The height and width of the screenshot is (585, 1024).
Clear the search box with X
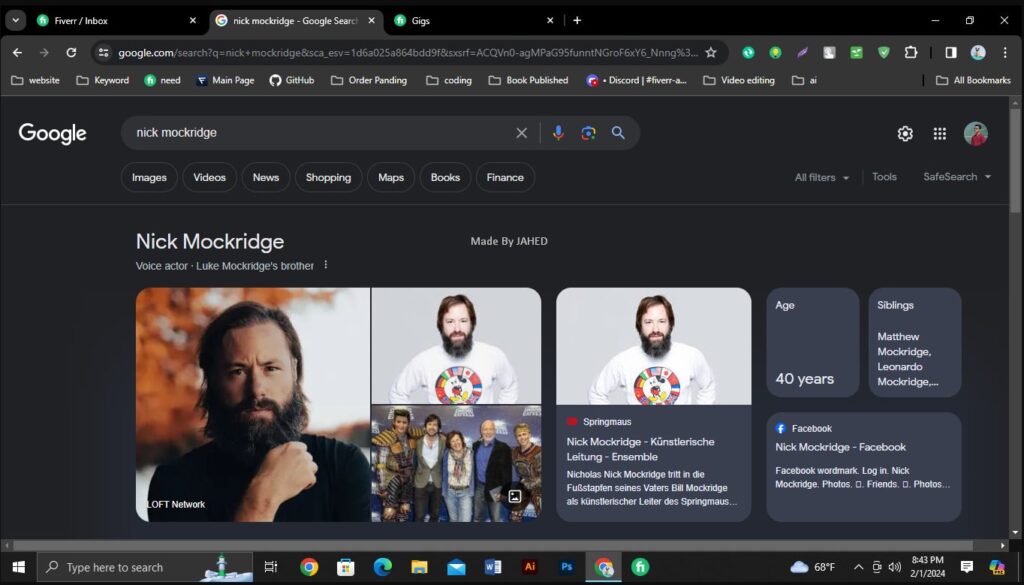click(x=521, y=133)
